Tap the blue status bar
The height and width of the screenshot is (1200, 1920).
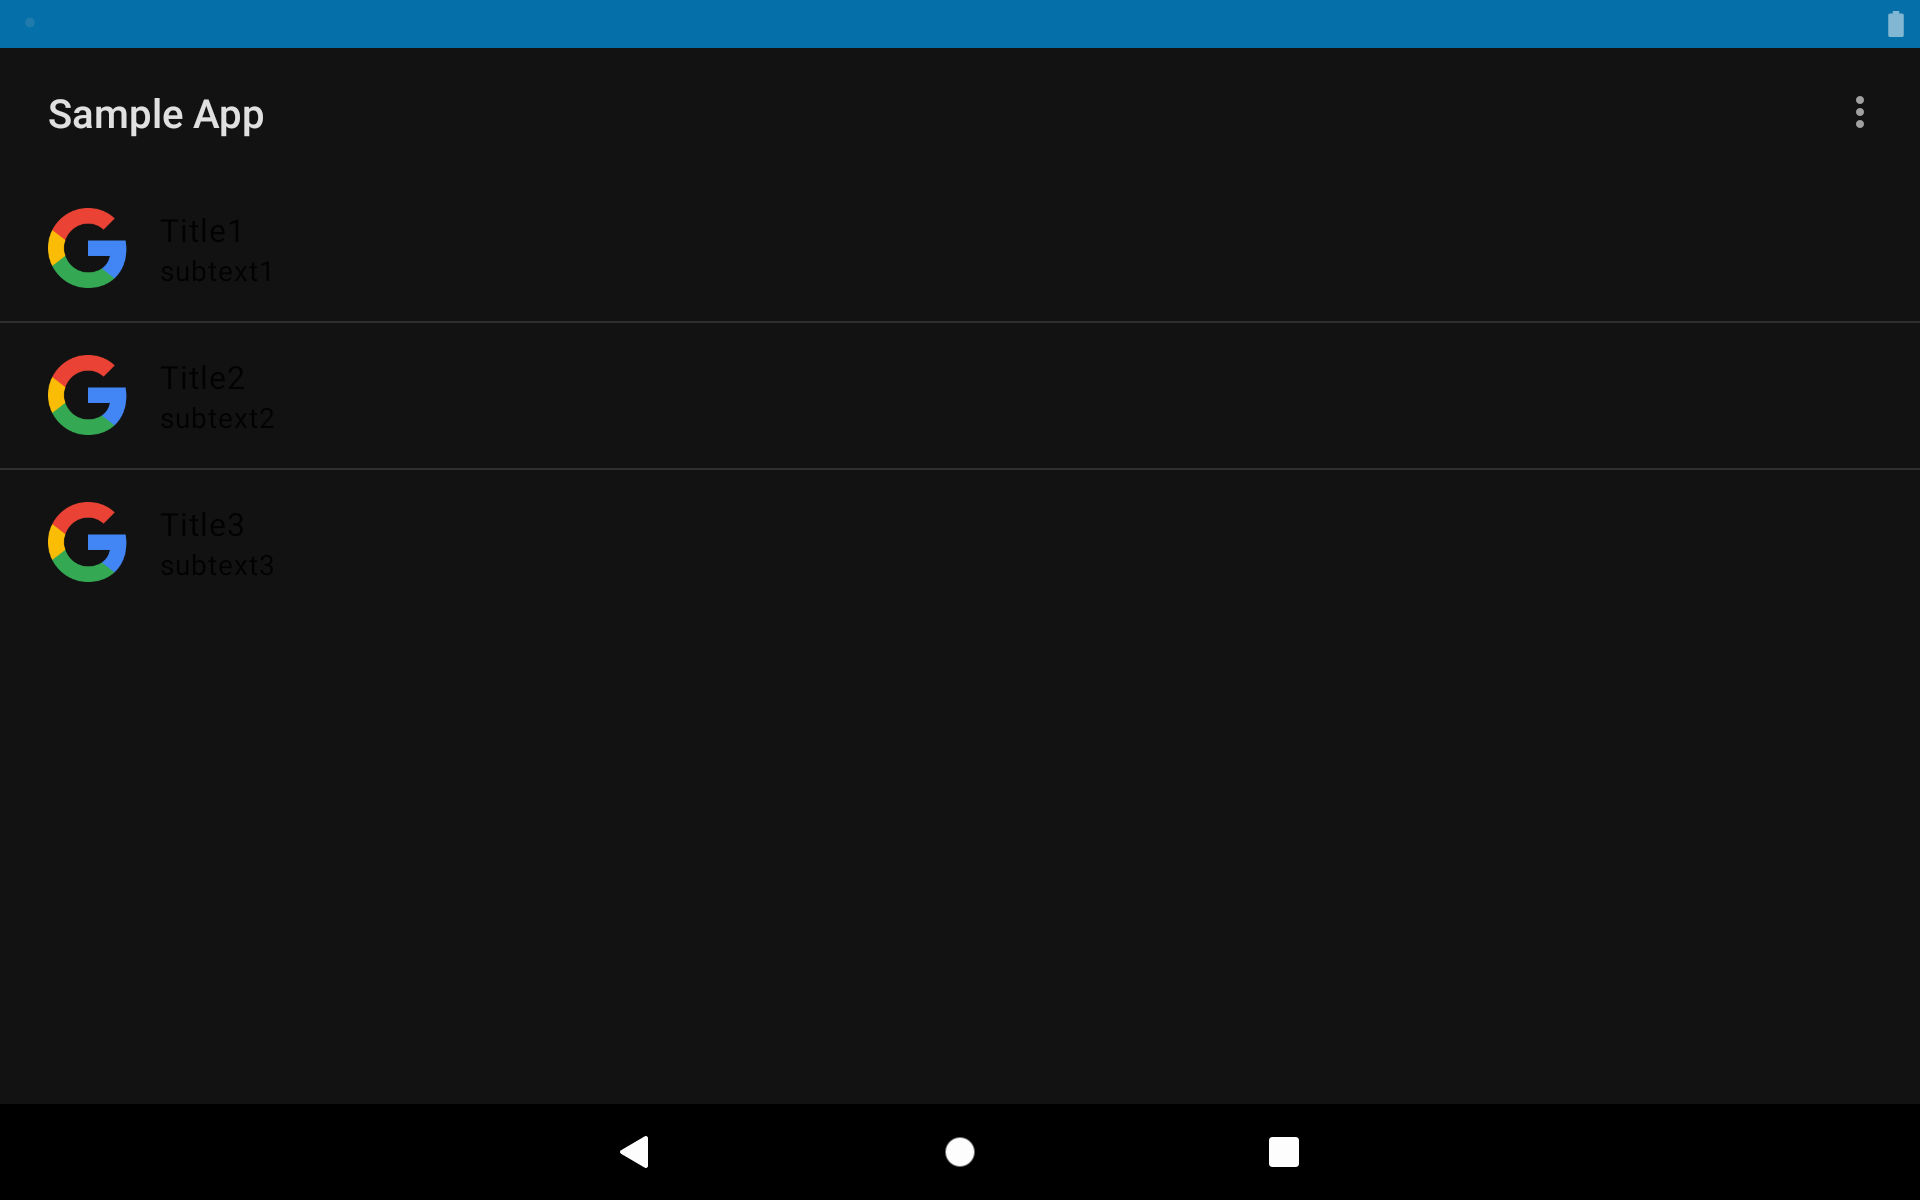960,24
